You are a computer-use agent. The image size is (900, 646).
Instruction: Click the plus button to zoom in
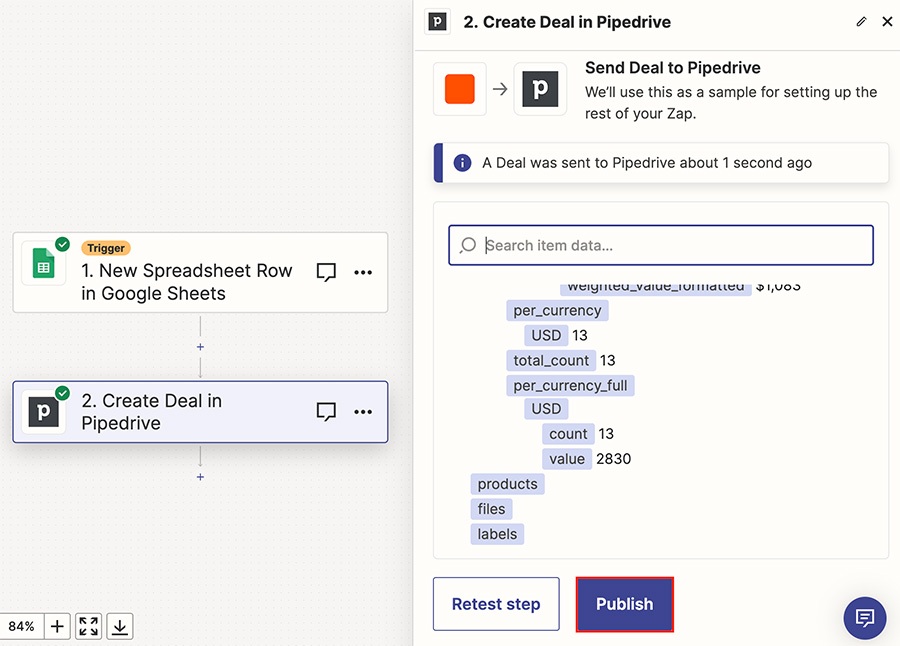coord(57,626)
